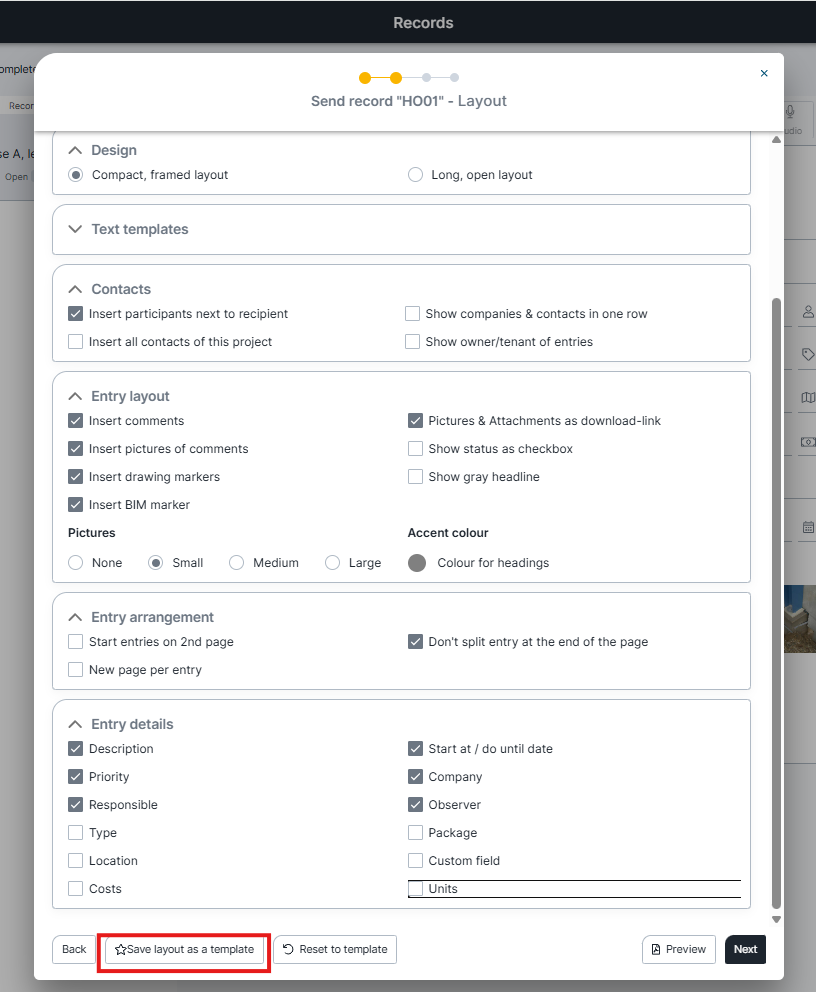The width and height of the screenshot is (816, 992).
Task: Collapse the Contacts section
Action: 75,289
